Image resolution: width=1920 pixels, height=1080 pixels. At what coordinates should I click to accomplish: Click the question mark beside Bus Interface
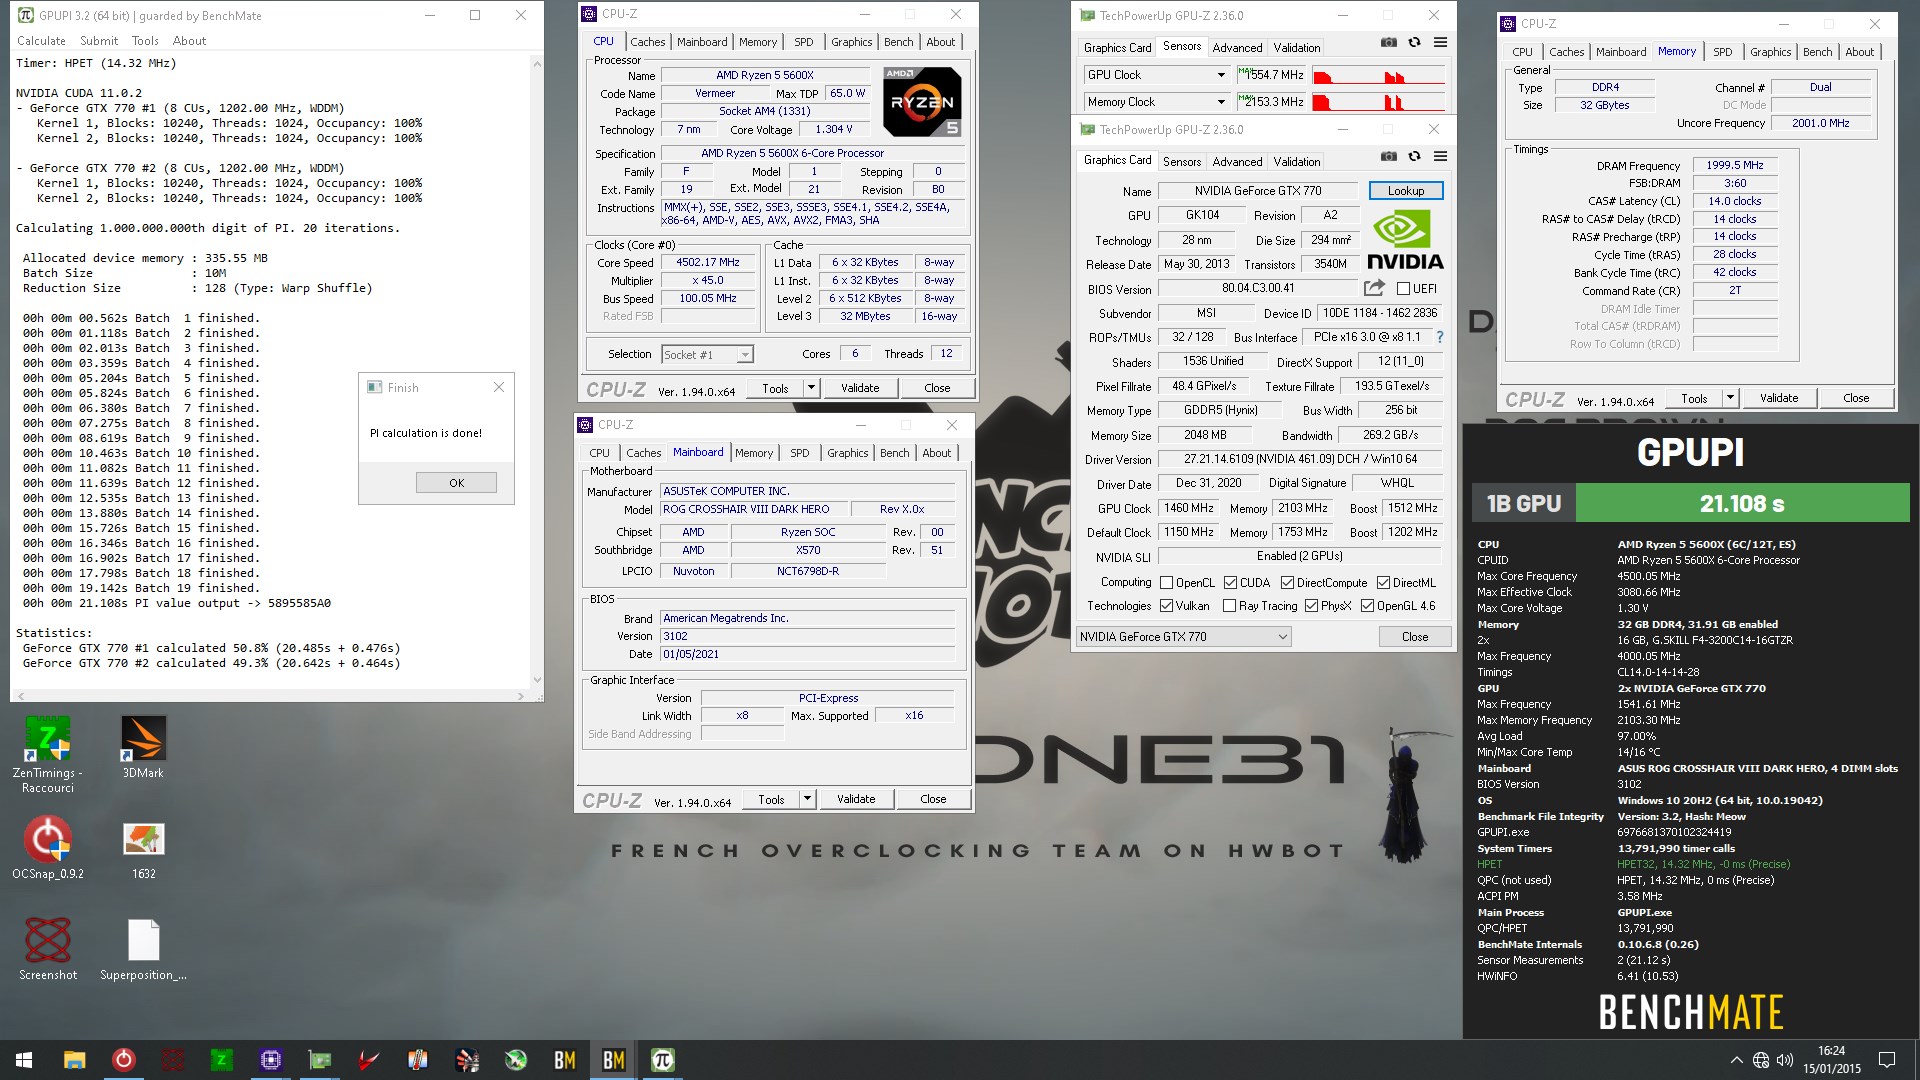[x=1440, y=338]
